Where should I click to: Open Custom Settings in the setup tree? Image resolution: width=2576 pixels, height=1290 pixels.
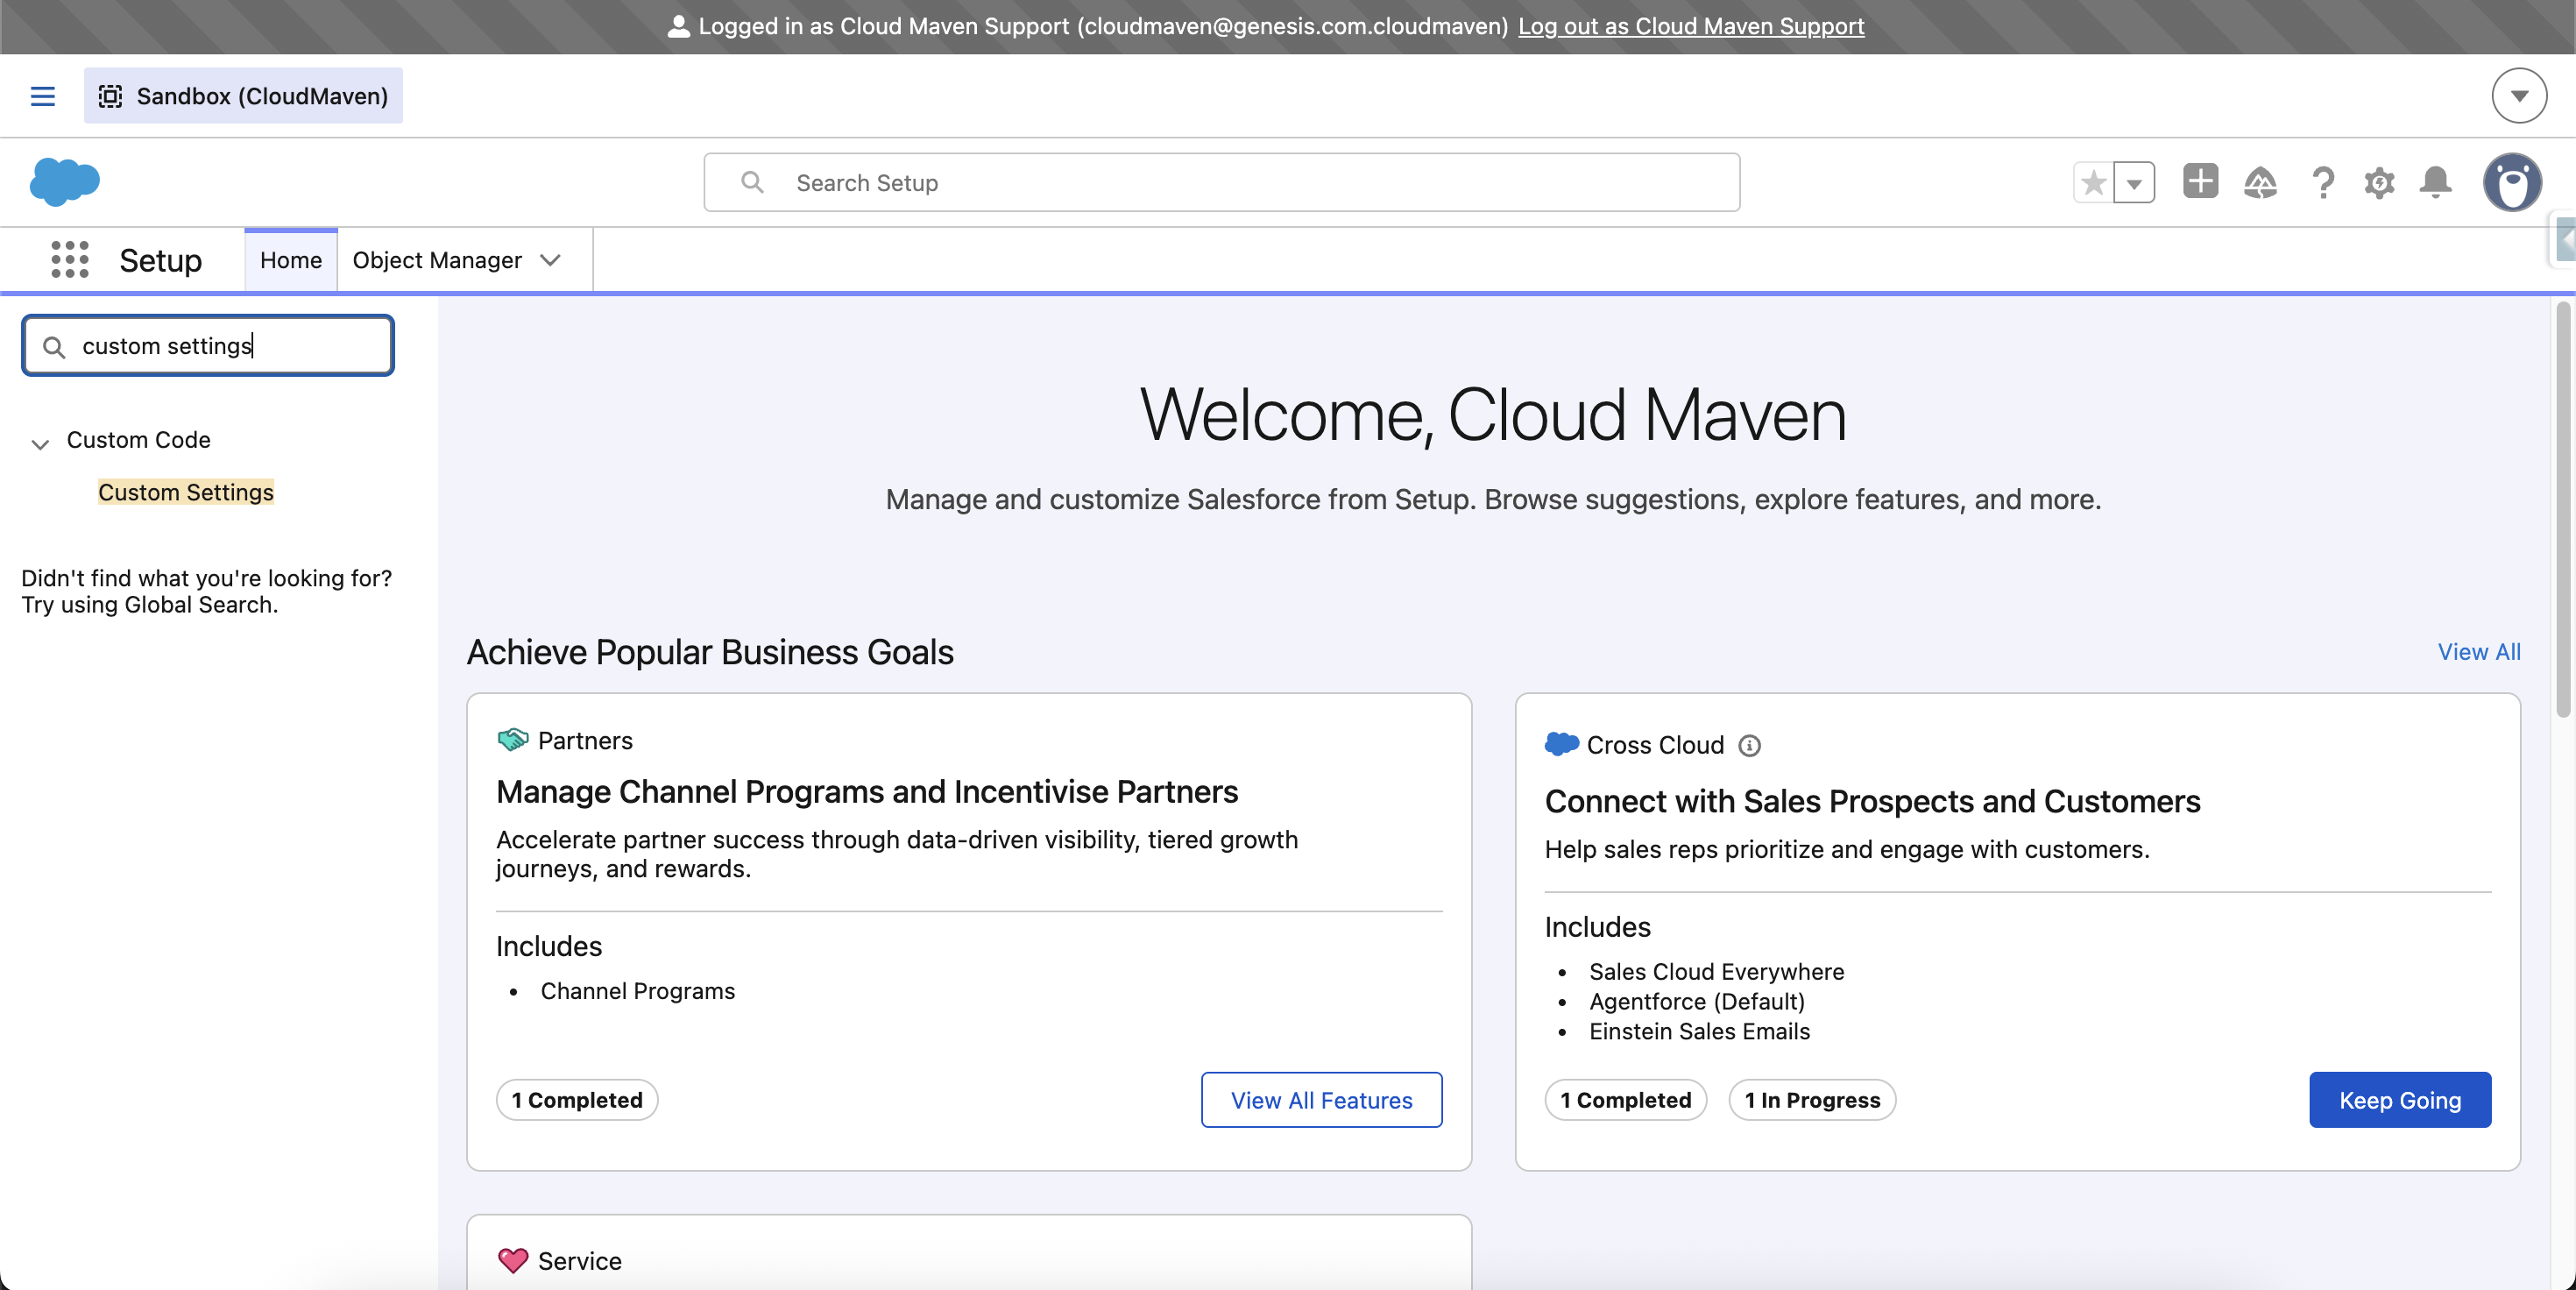[x=186, y=492]
